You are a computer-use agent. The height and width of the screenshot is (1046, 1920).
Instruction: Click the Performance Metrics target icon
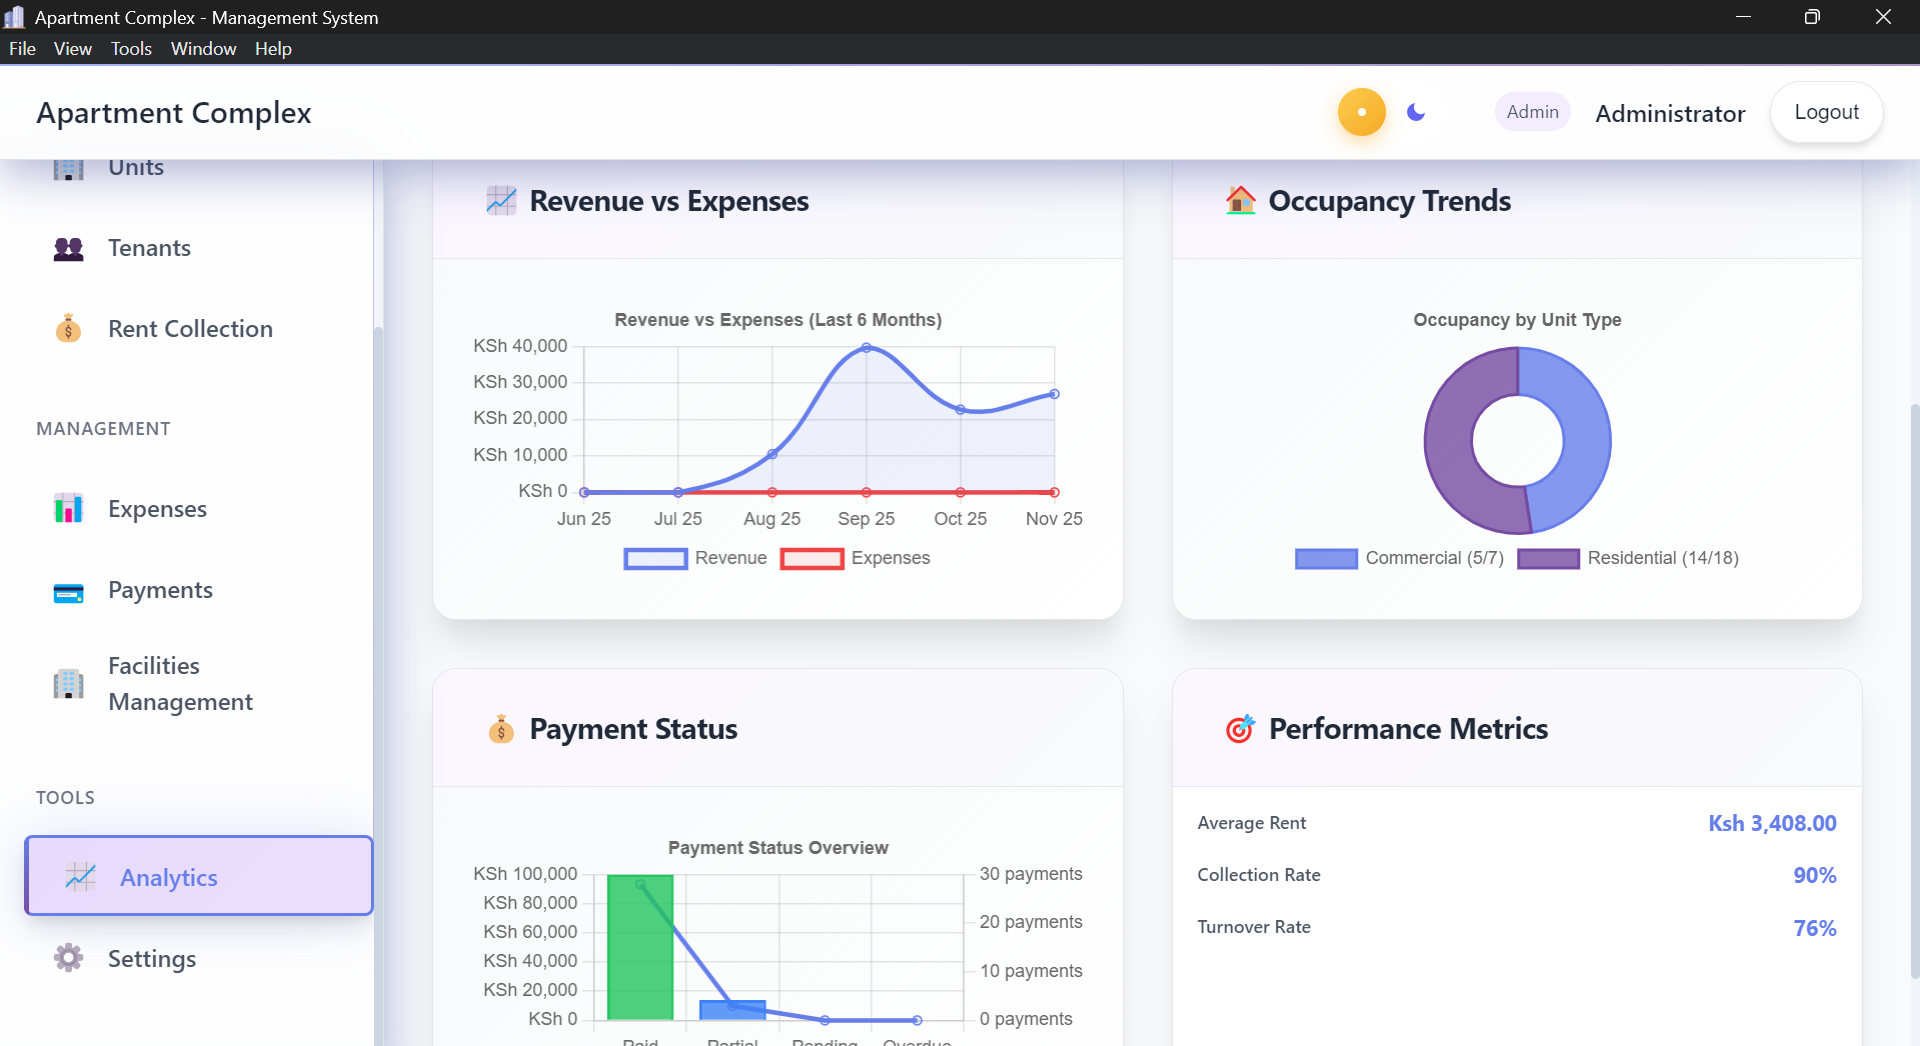tap(1240, 729)
